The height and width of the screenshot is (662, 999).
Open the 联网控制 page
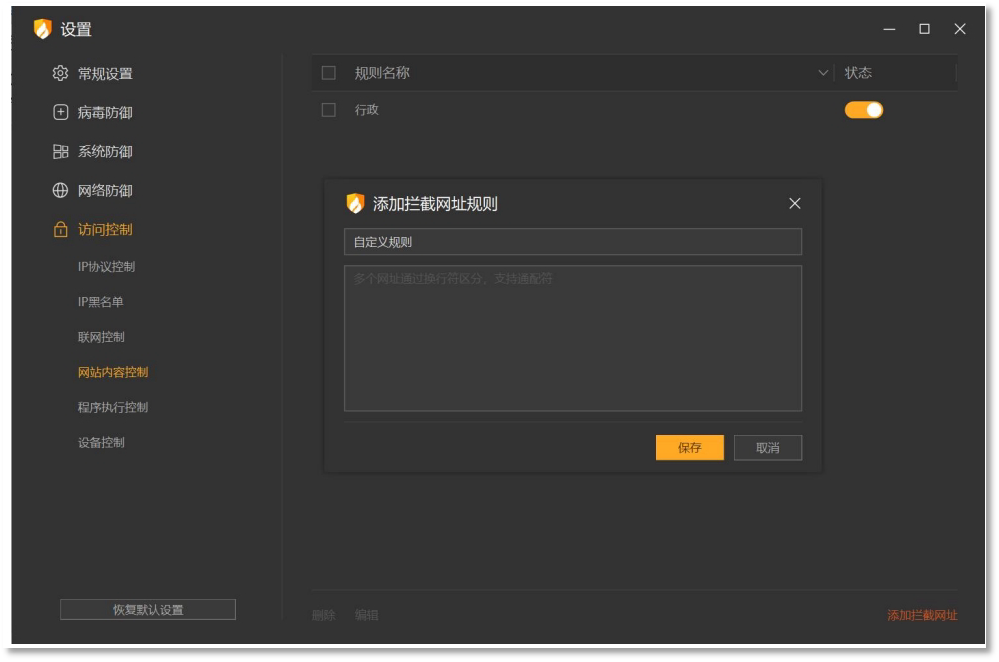point(101,337)
